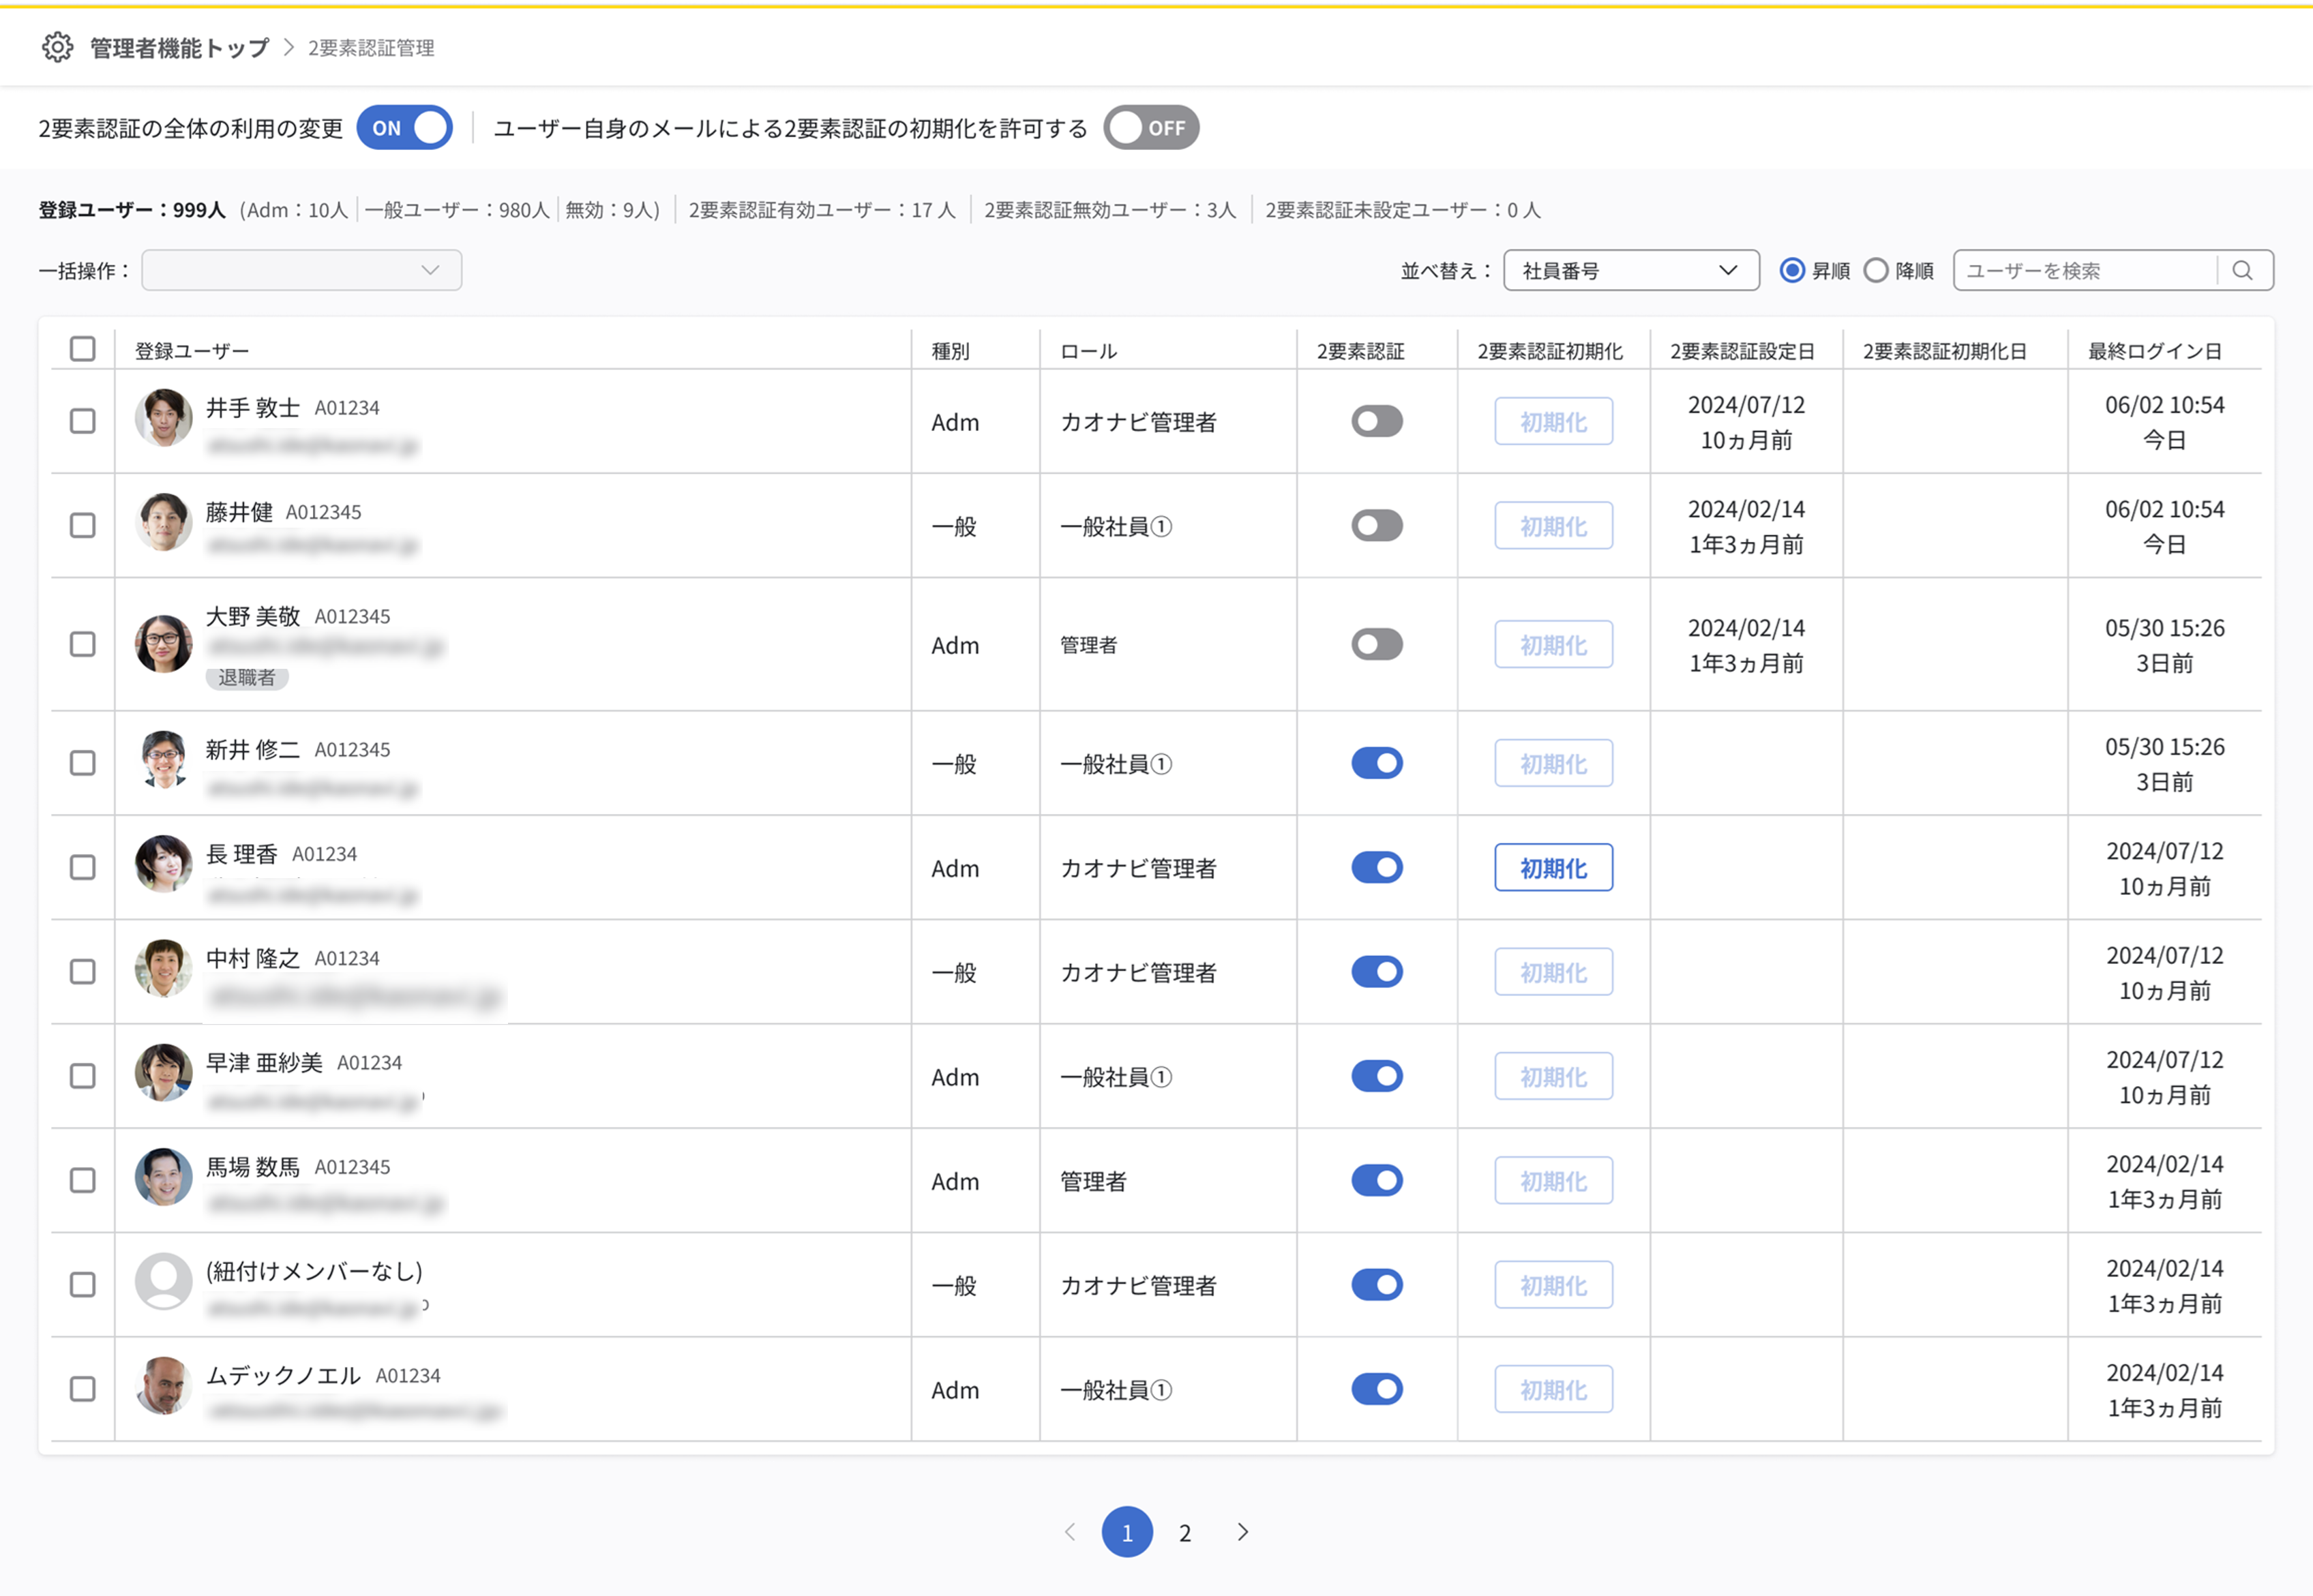Check the checkbox for 新井 修二

[x=83, y=763]
